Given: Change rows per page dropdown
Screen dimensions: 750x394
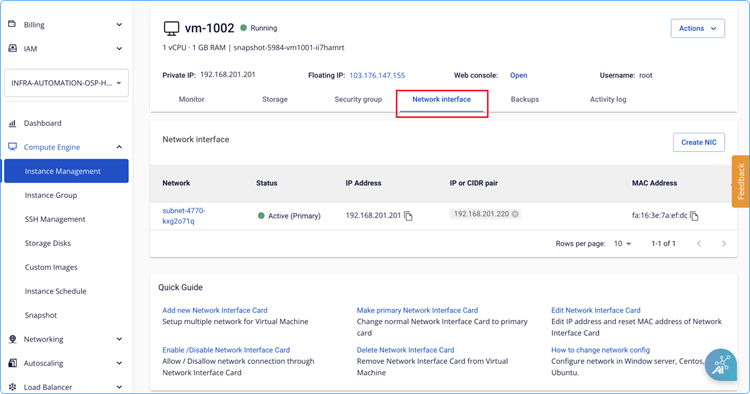Looking at the screenshot, I should click(622, 243).
